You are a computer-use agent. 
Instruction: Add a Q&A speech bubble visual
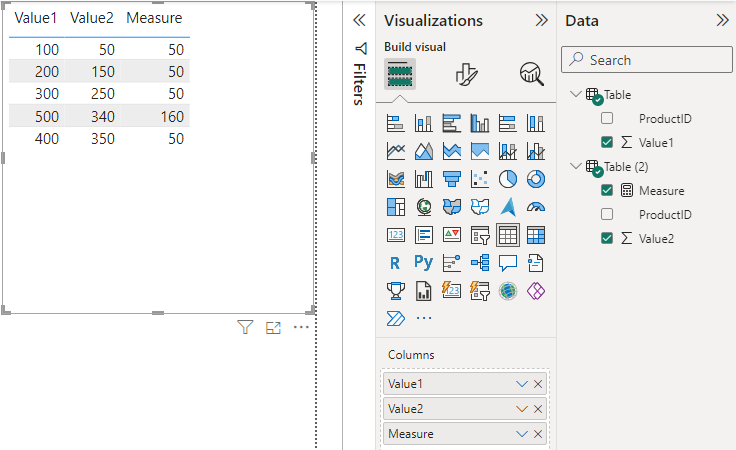point(507,263)
